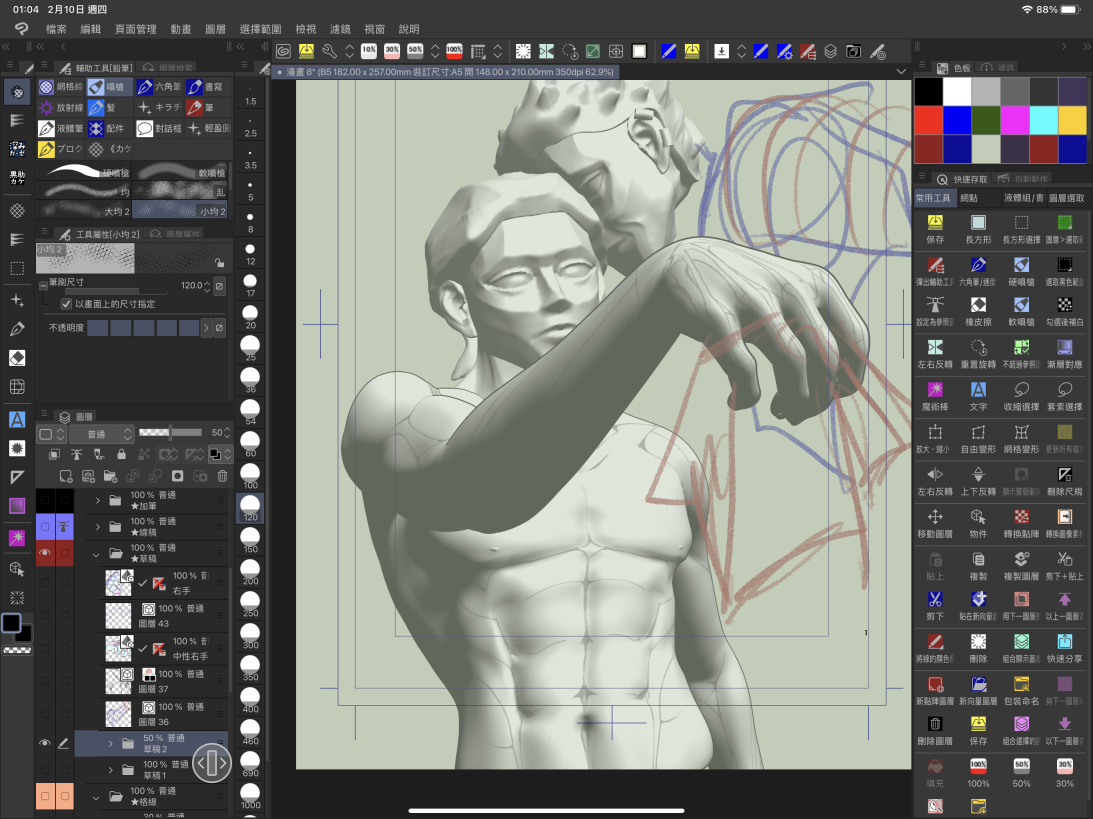The height and width of the screenshot is (819, 1093).
Task: Click the 30% button in quick access
Action: 1064,772
